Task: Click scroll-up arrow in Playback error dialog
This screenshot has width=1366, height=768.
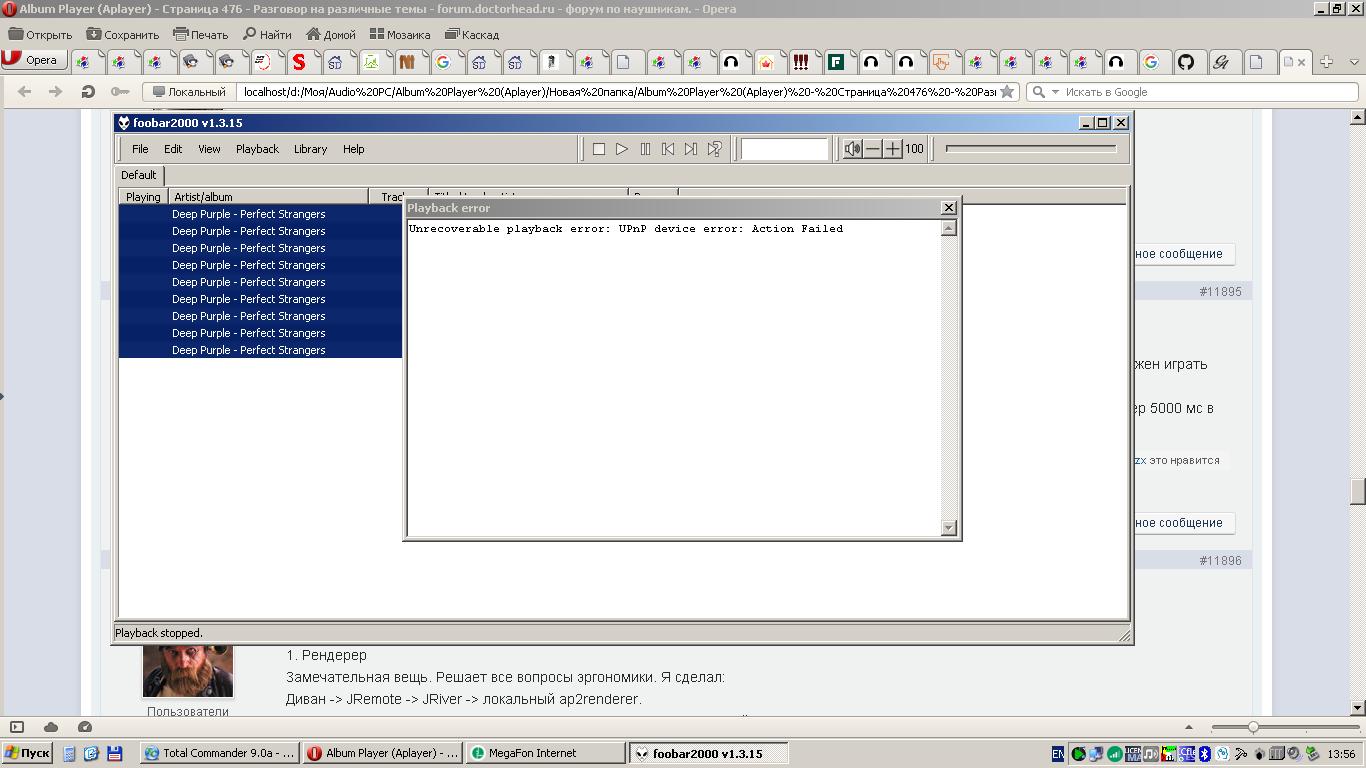Action: pos(949,228)
